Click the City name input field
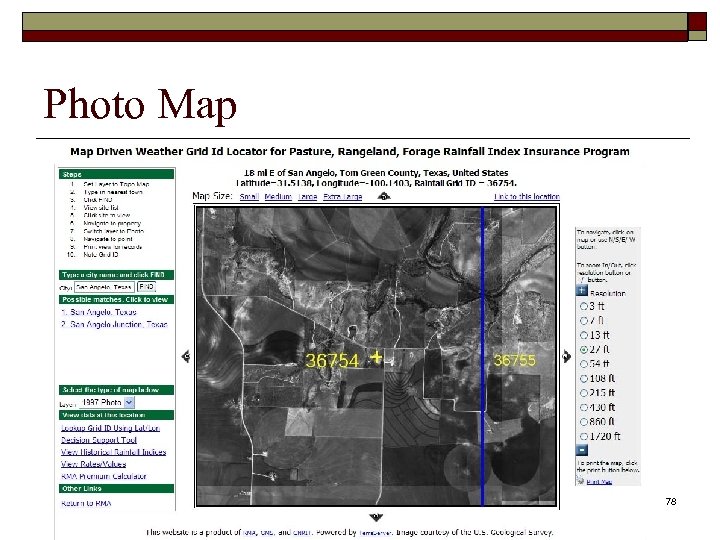The height and width of the screenshot is (540, 720). [x=104, y=287]
